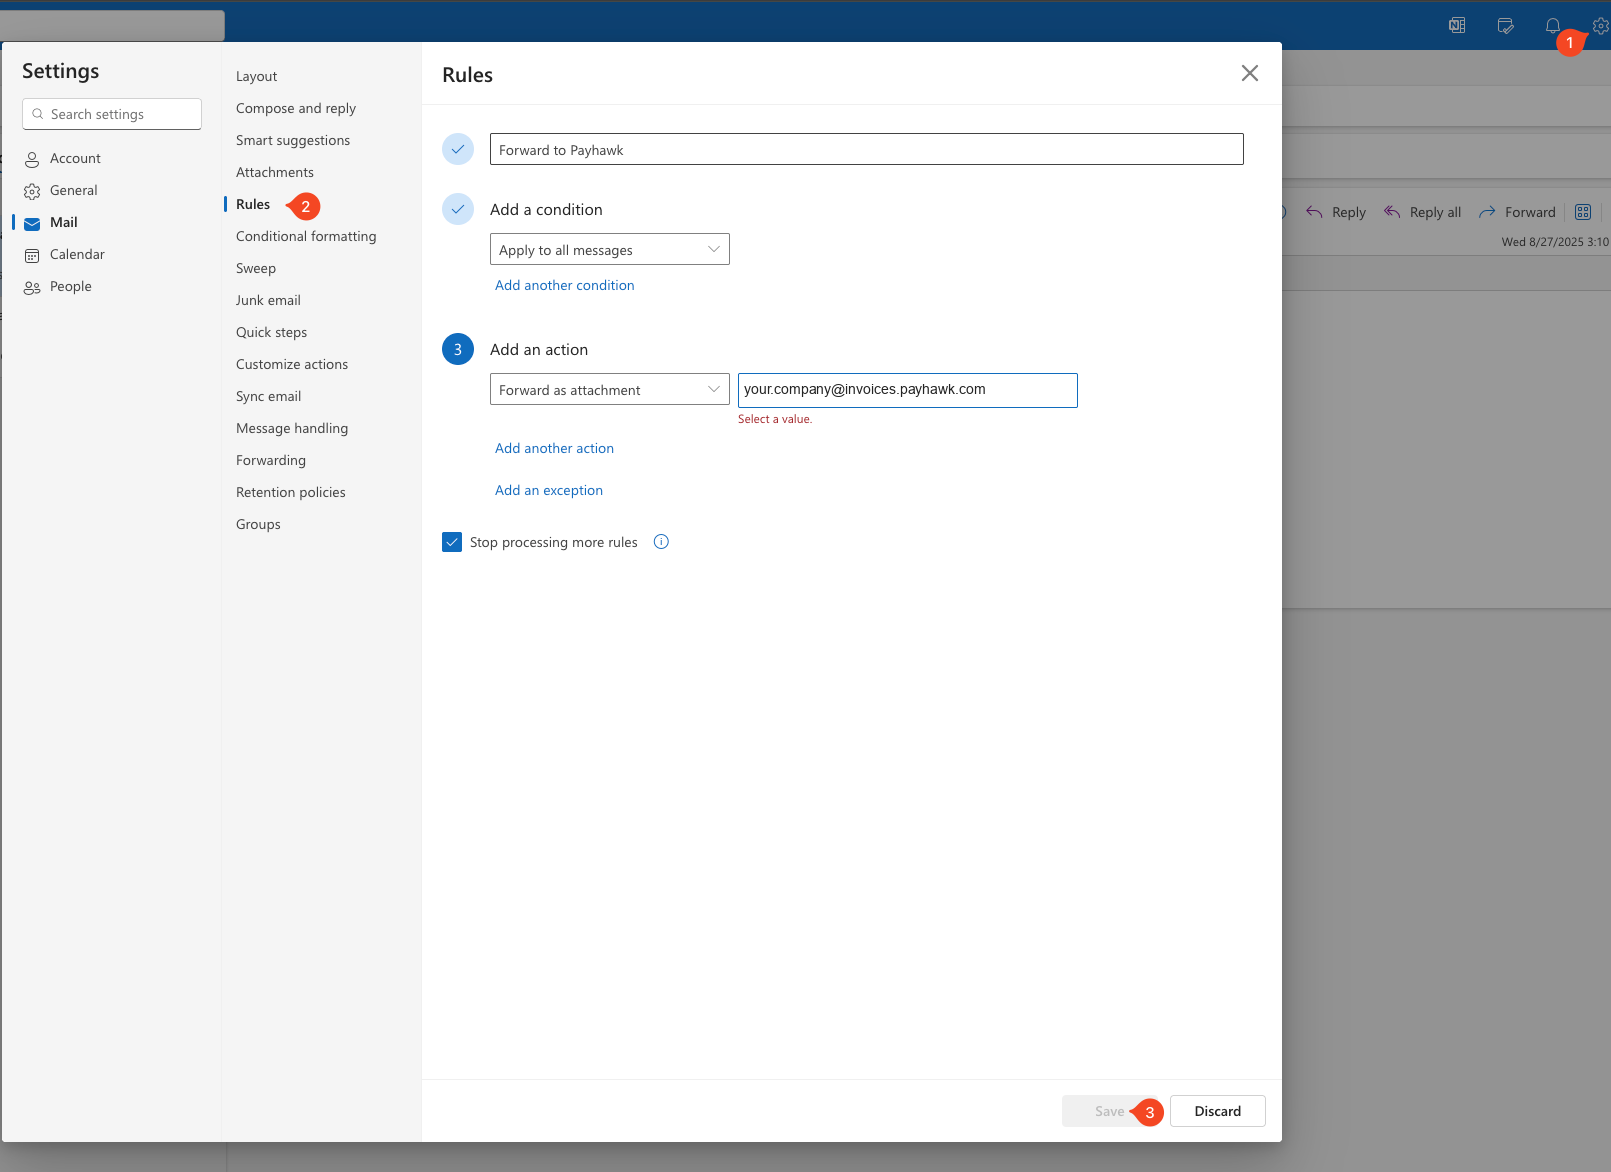Image resolution: width=1611 pixels, height=1172 pixels.
Task: Click the Reply arrow icon
Action: 1314,212
